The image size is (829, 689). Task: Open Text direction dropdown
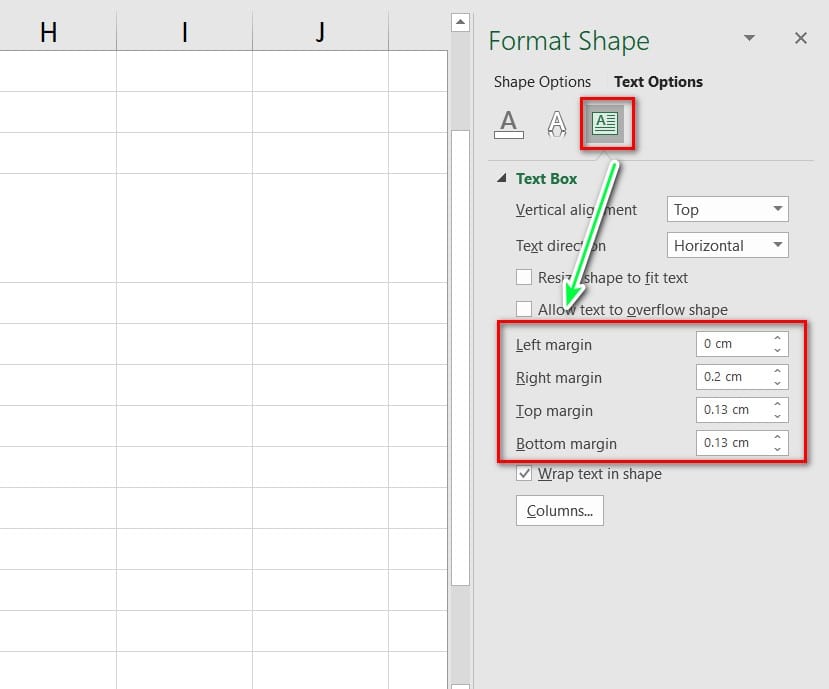click(727, 245)
